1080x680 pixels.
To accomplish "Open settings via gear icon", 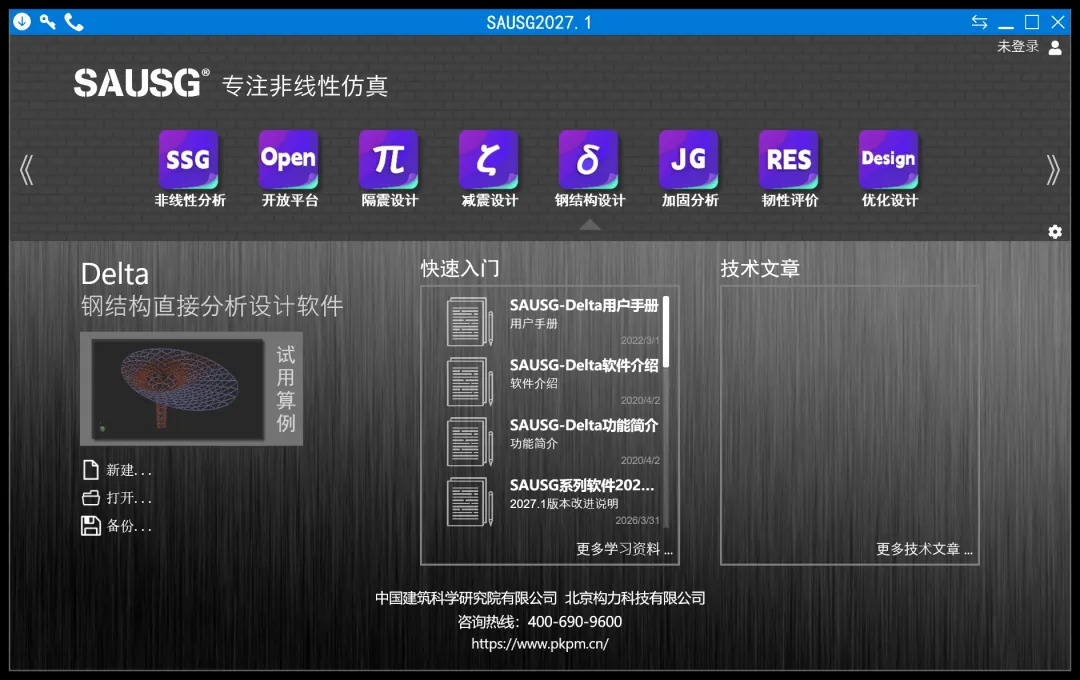I will [x=1055, y=231].
